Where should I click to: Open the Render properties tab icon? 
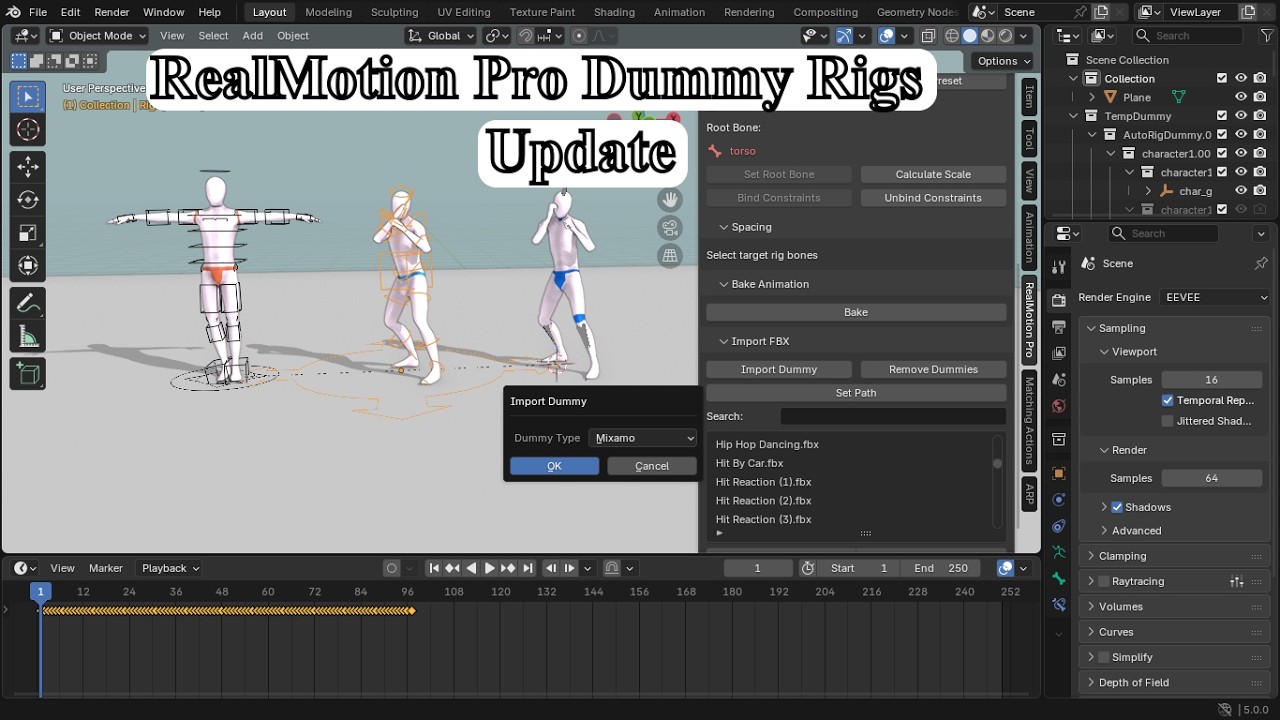(1059, 300)
